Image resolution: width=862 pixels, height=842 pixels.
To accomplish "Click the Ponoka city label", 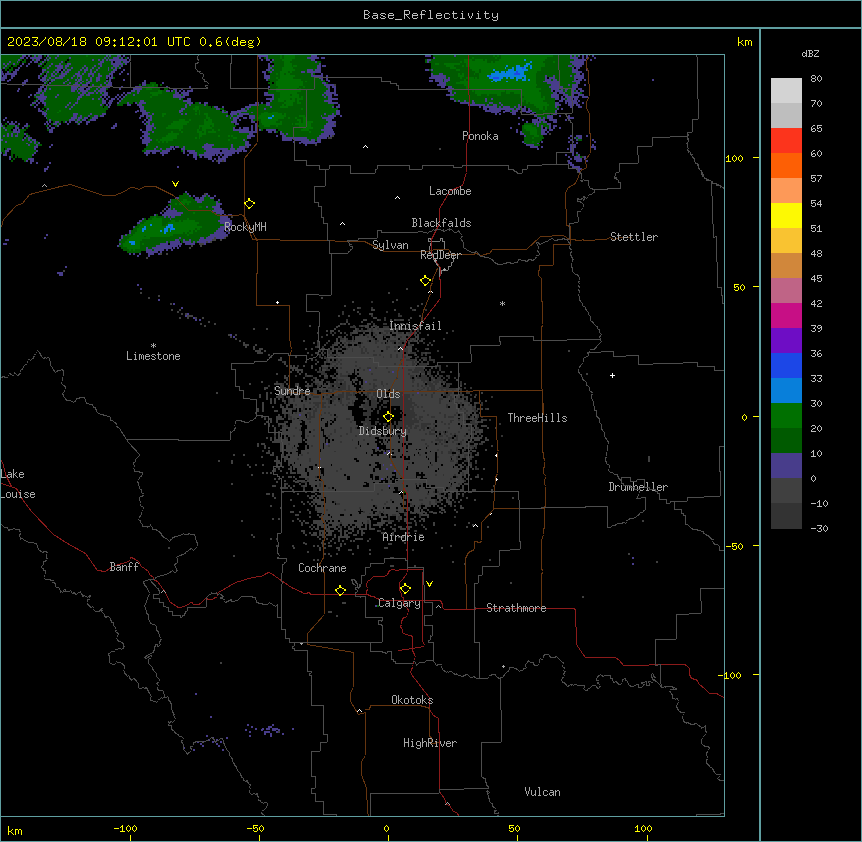I will click(x=480, y=136).
